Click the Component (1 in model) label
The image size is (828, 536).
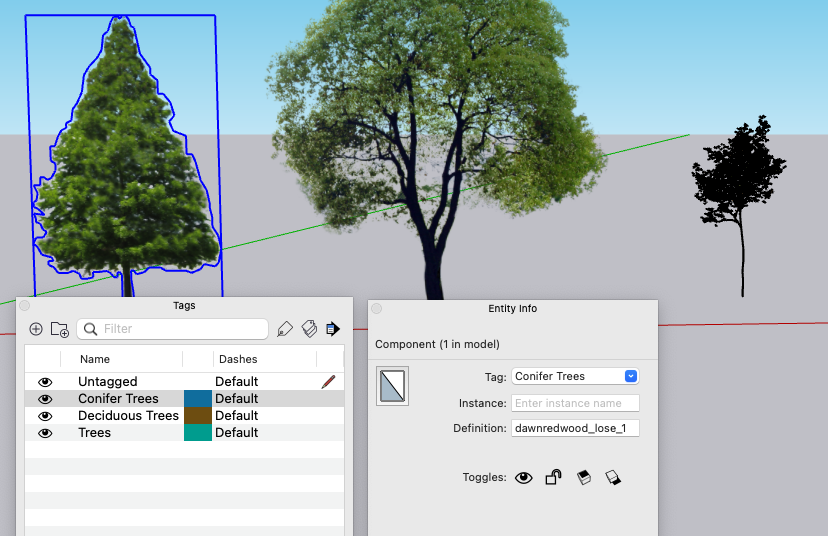coord(437,344)
